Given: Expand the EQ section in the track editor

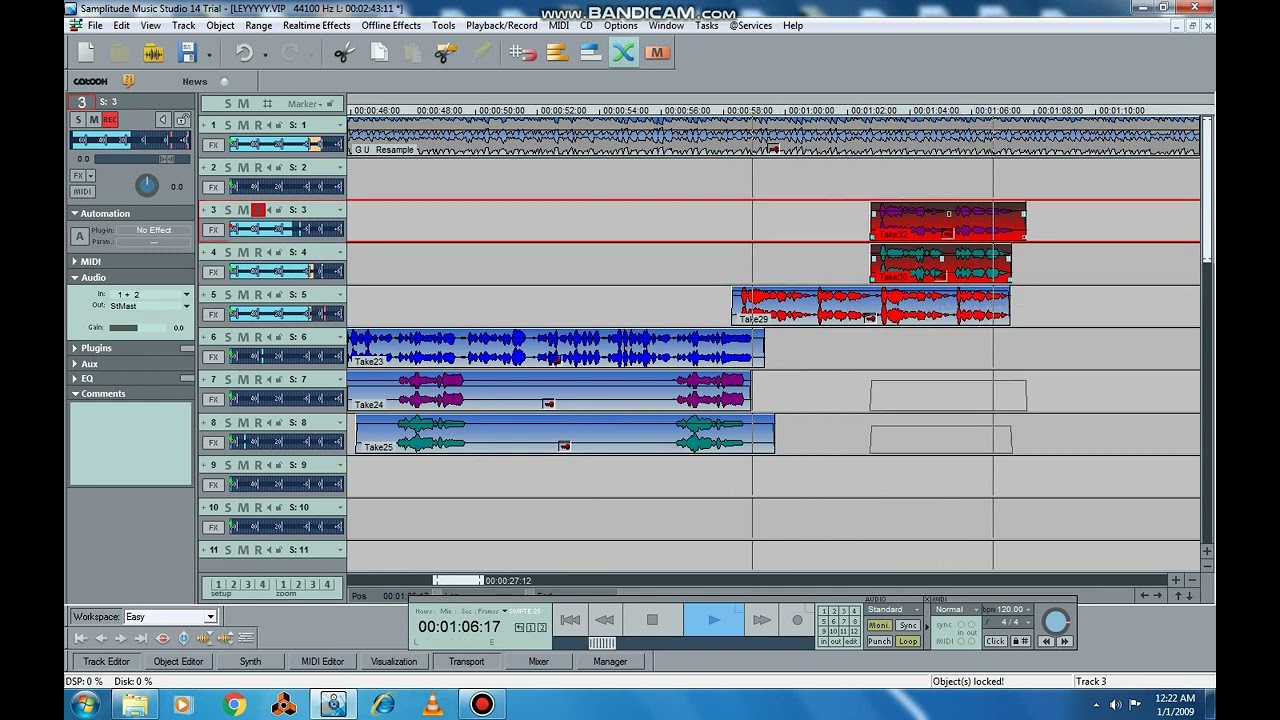Looking at the screenshot, I should [x=75, y=379].
